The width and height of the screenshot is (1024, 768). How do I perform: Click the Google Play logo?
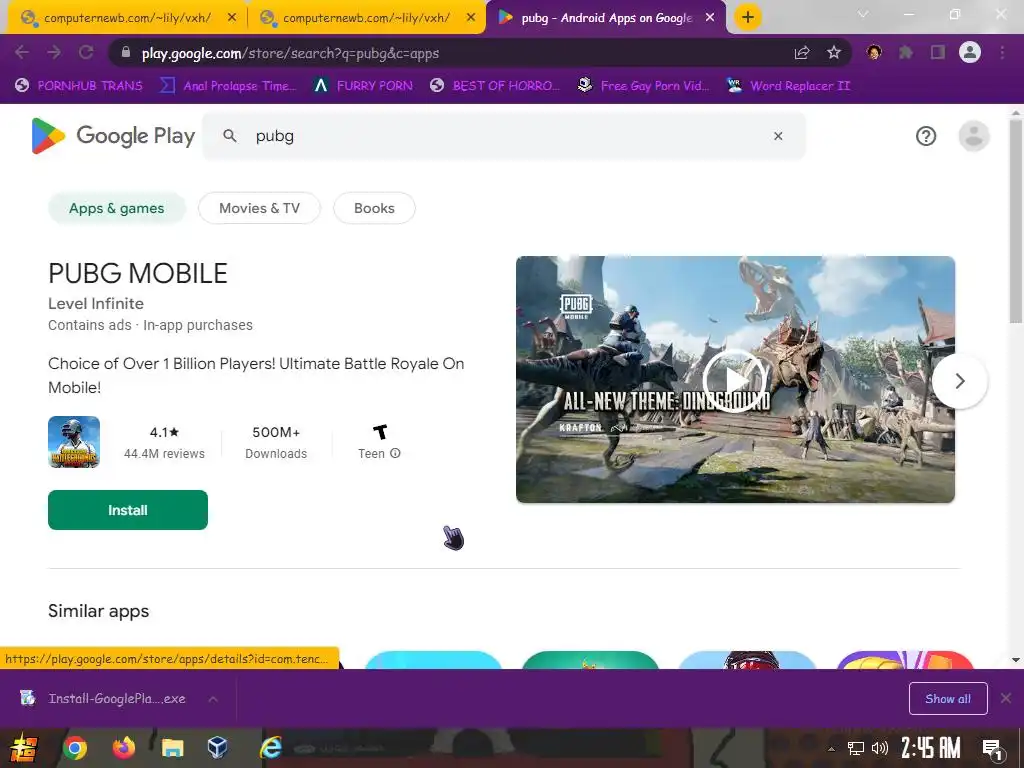[113, 136]
